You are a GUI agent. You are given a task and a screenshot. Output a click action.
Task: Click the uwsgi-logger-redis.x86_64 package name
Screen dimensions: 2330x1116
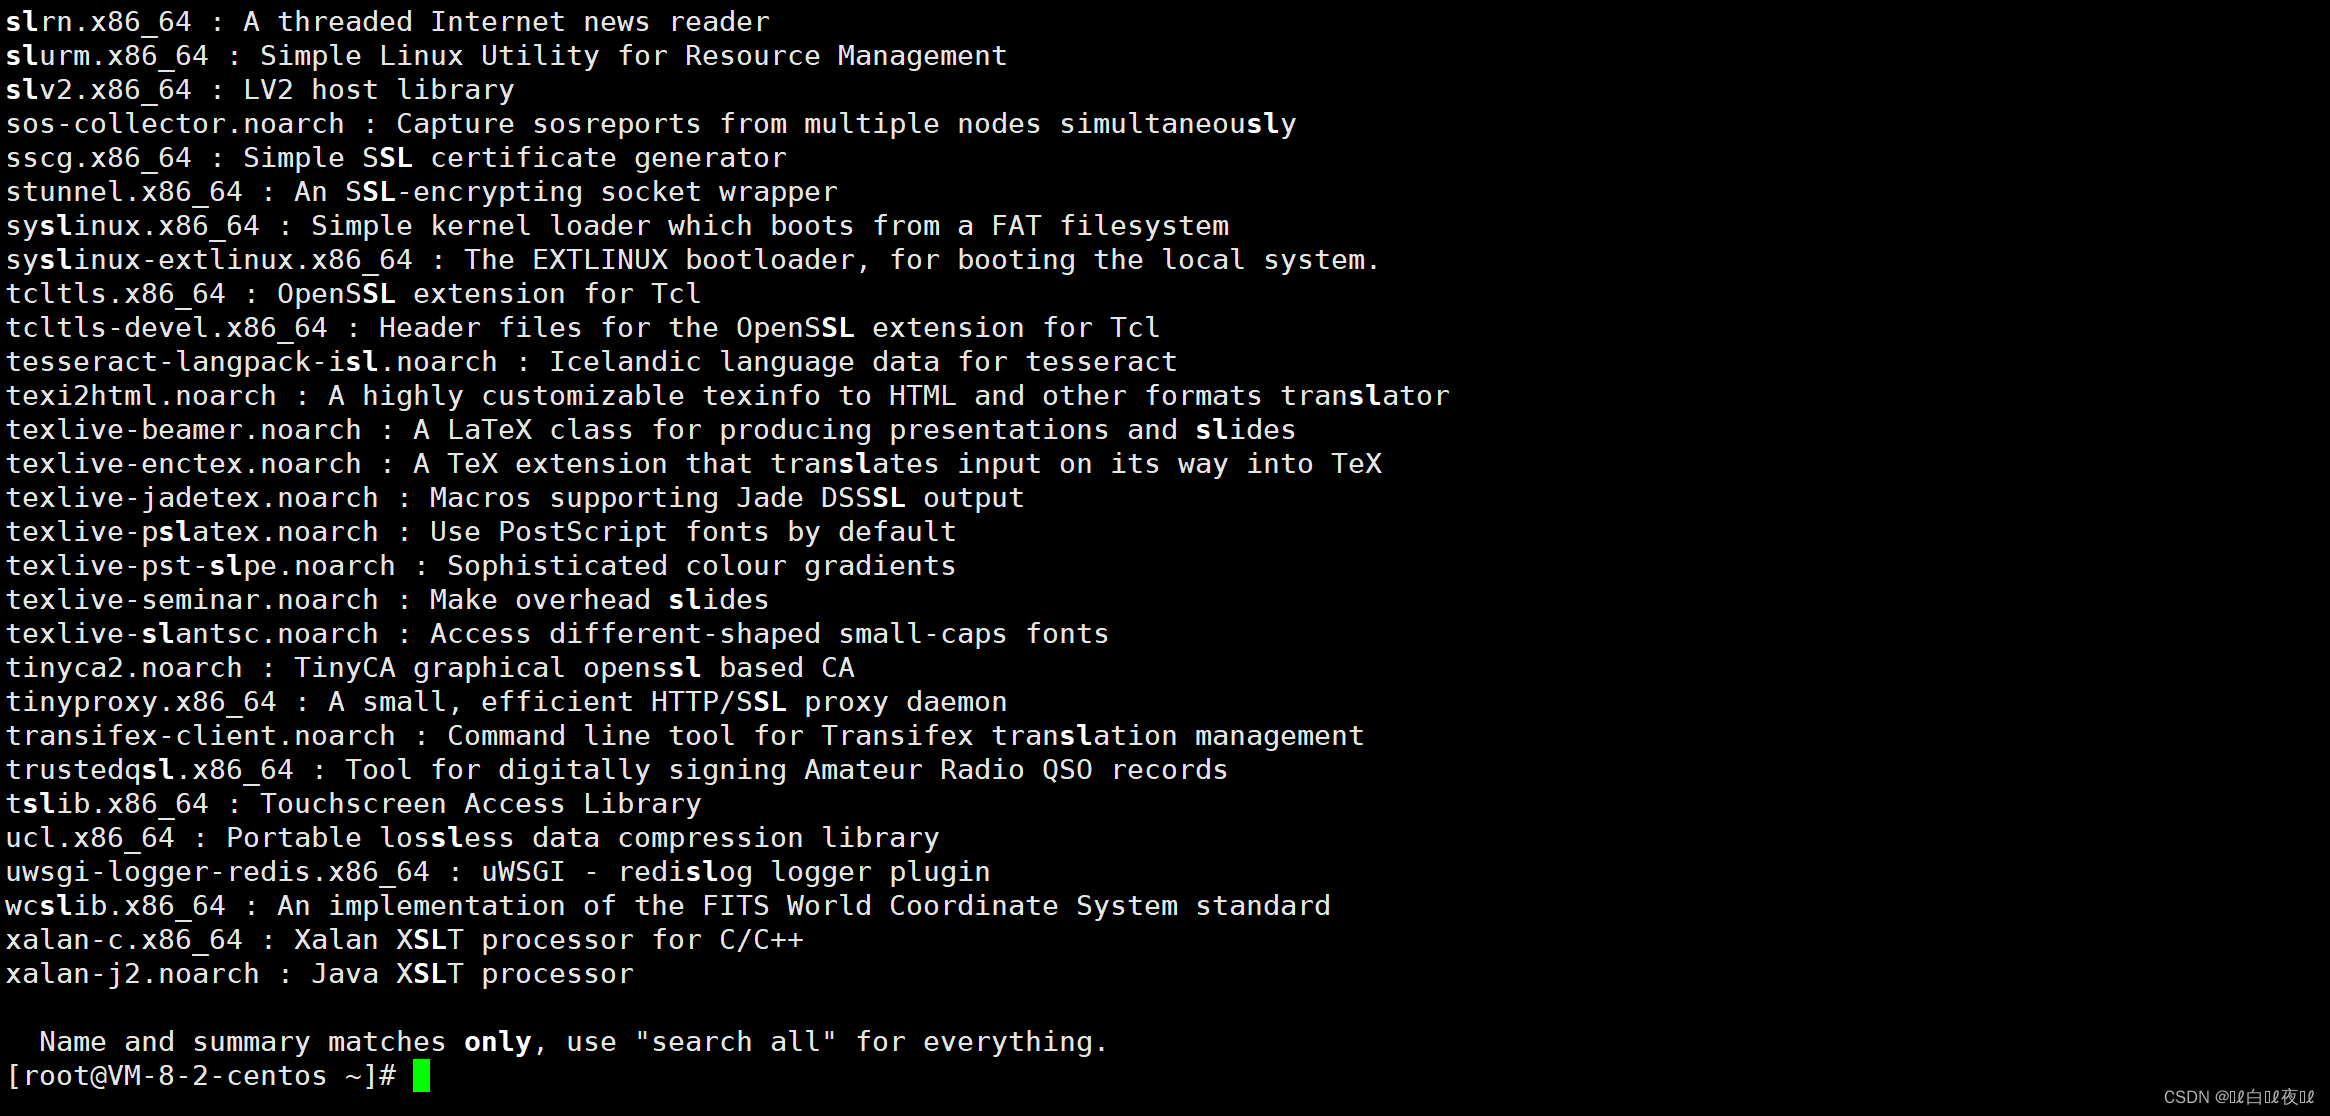pyautogui.click(x=217, y=872)
